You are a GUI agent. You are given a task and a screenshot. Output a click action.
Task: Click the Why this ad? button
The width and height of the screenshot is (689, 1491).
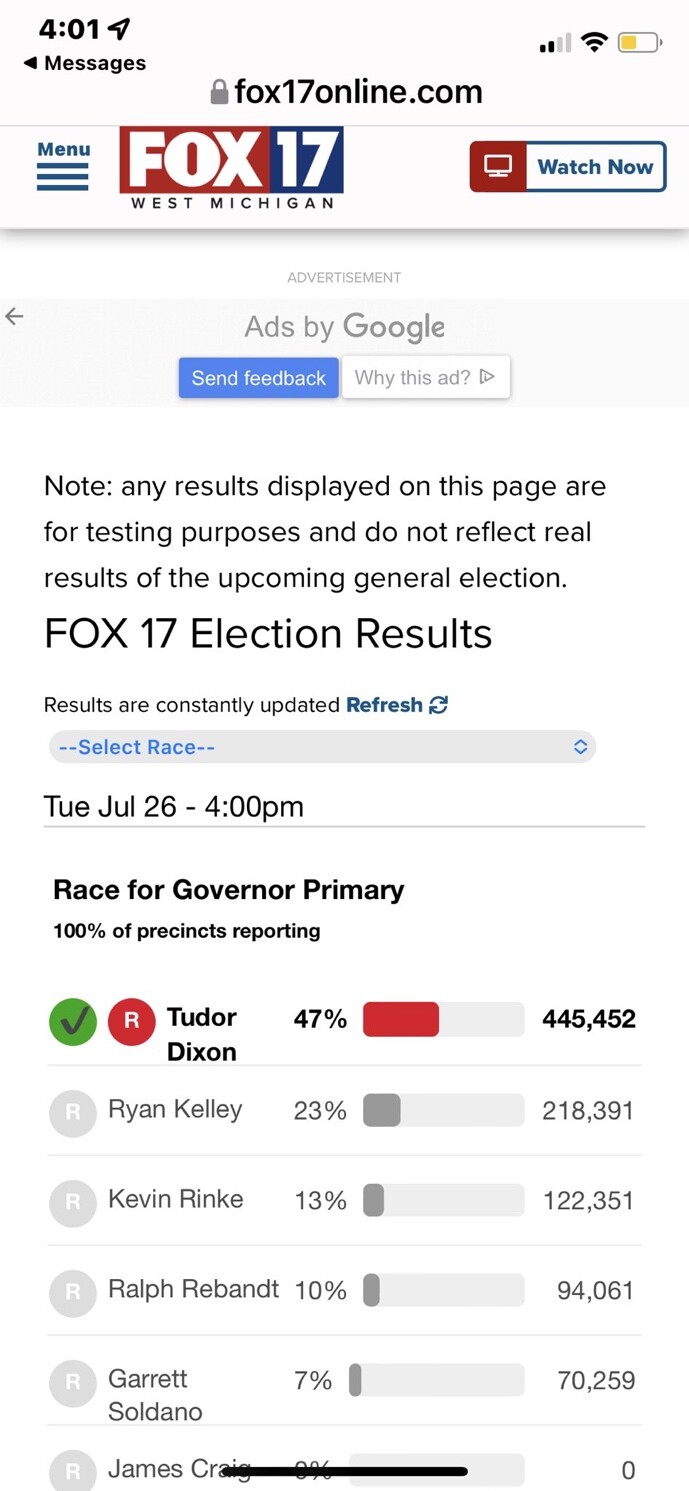point(425,378)
